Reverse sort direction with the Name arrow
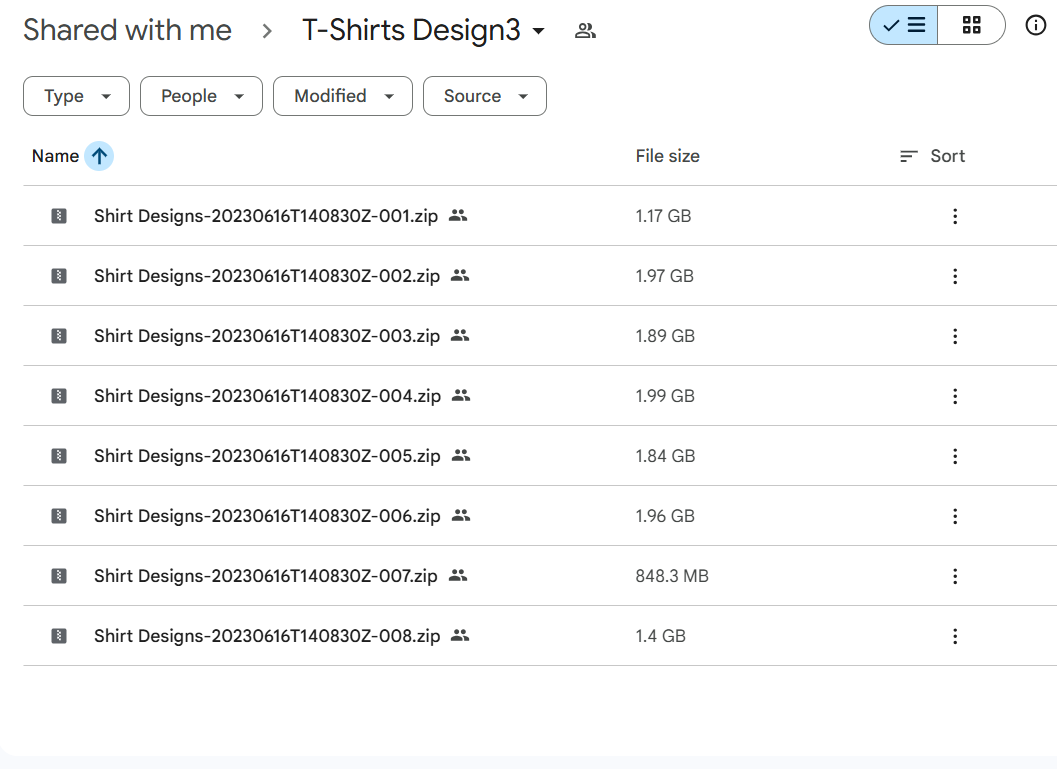This screenshot has height=769, width=1057. (x=99, y=156)
